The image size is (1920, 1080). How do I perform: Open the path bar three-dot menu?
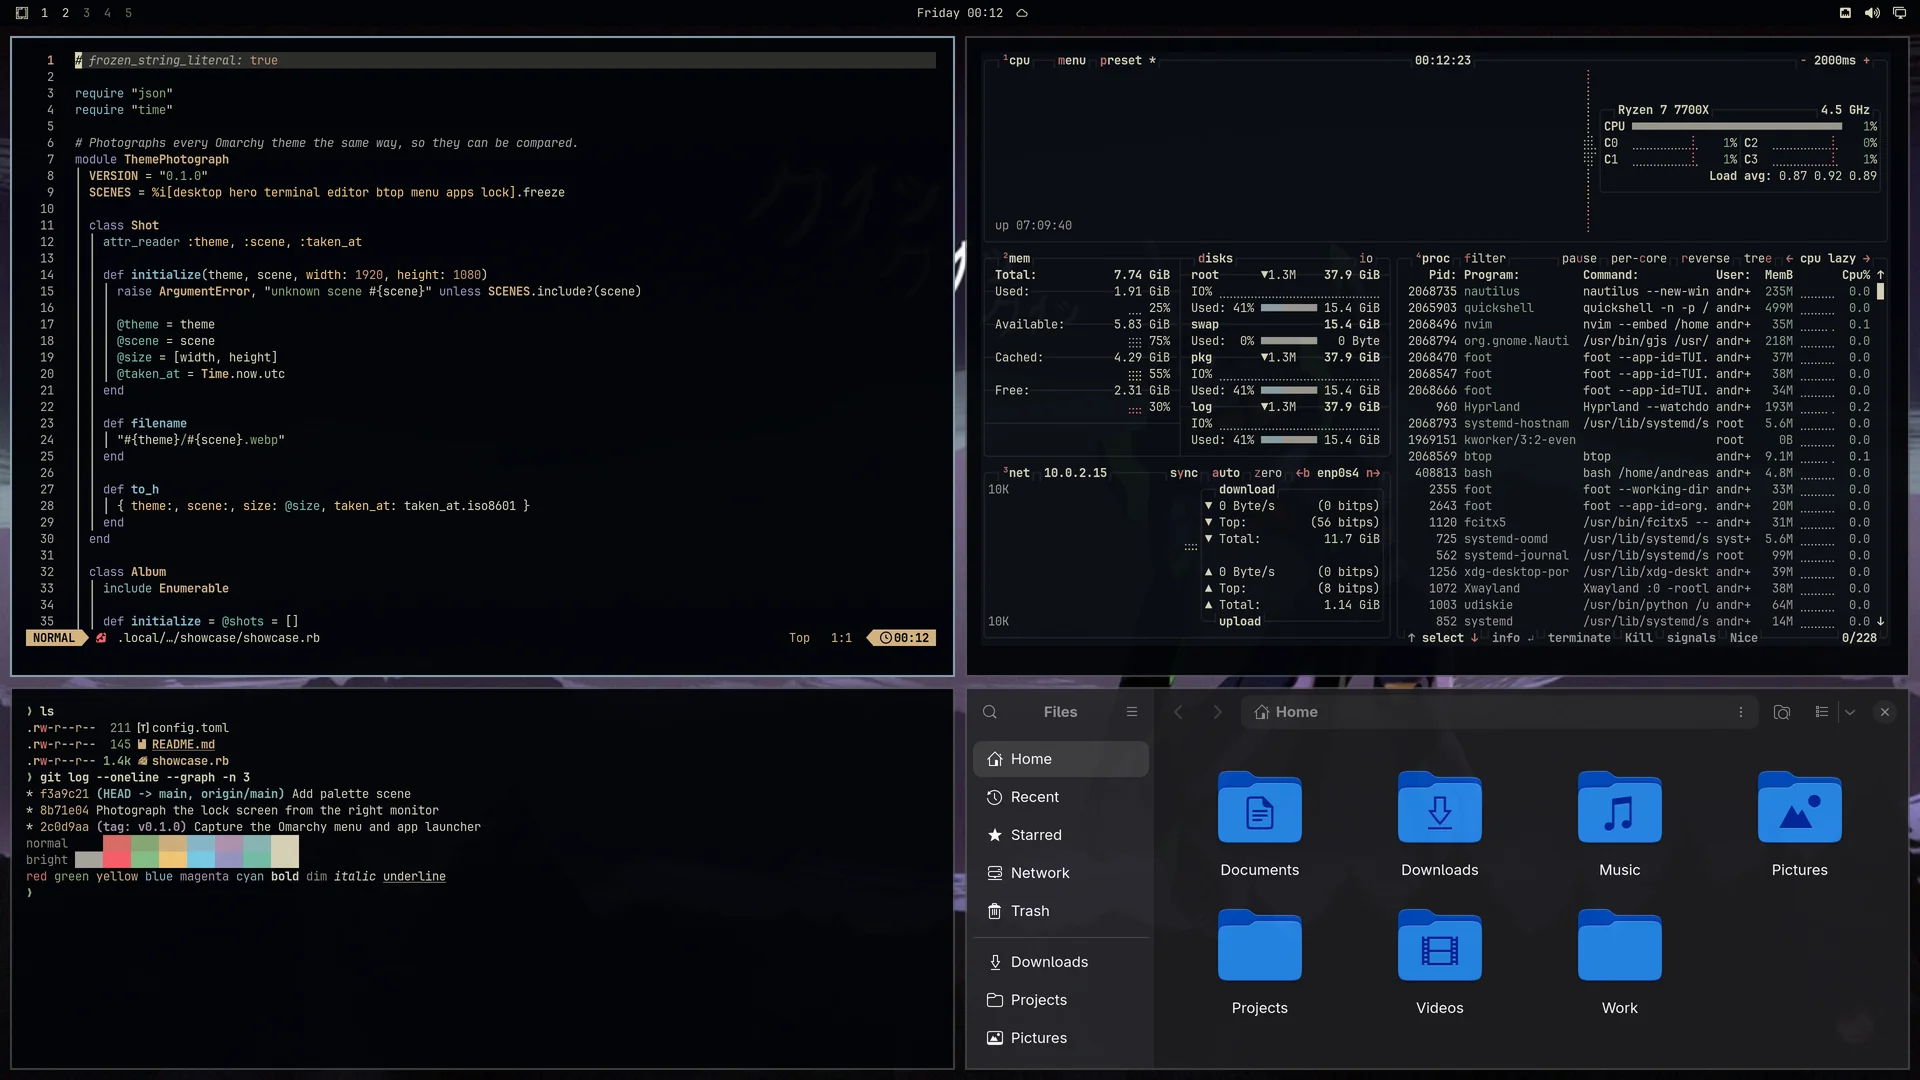point(1741,712)
